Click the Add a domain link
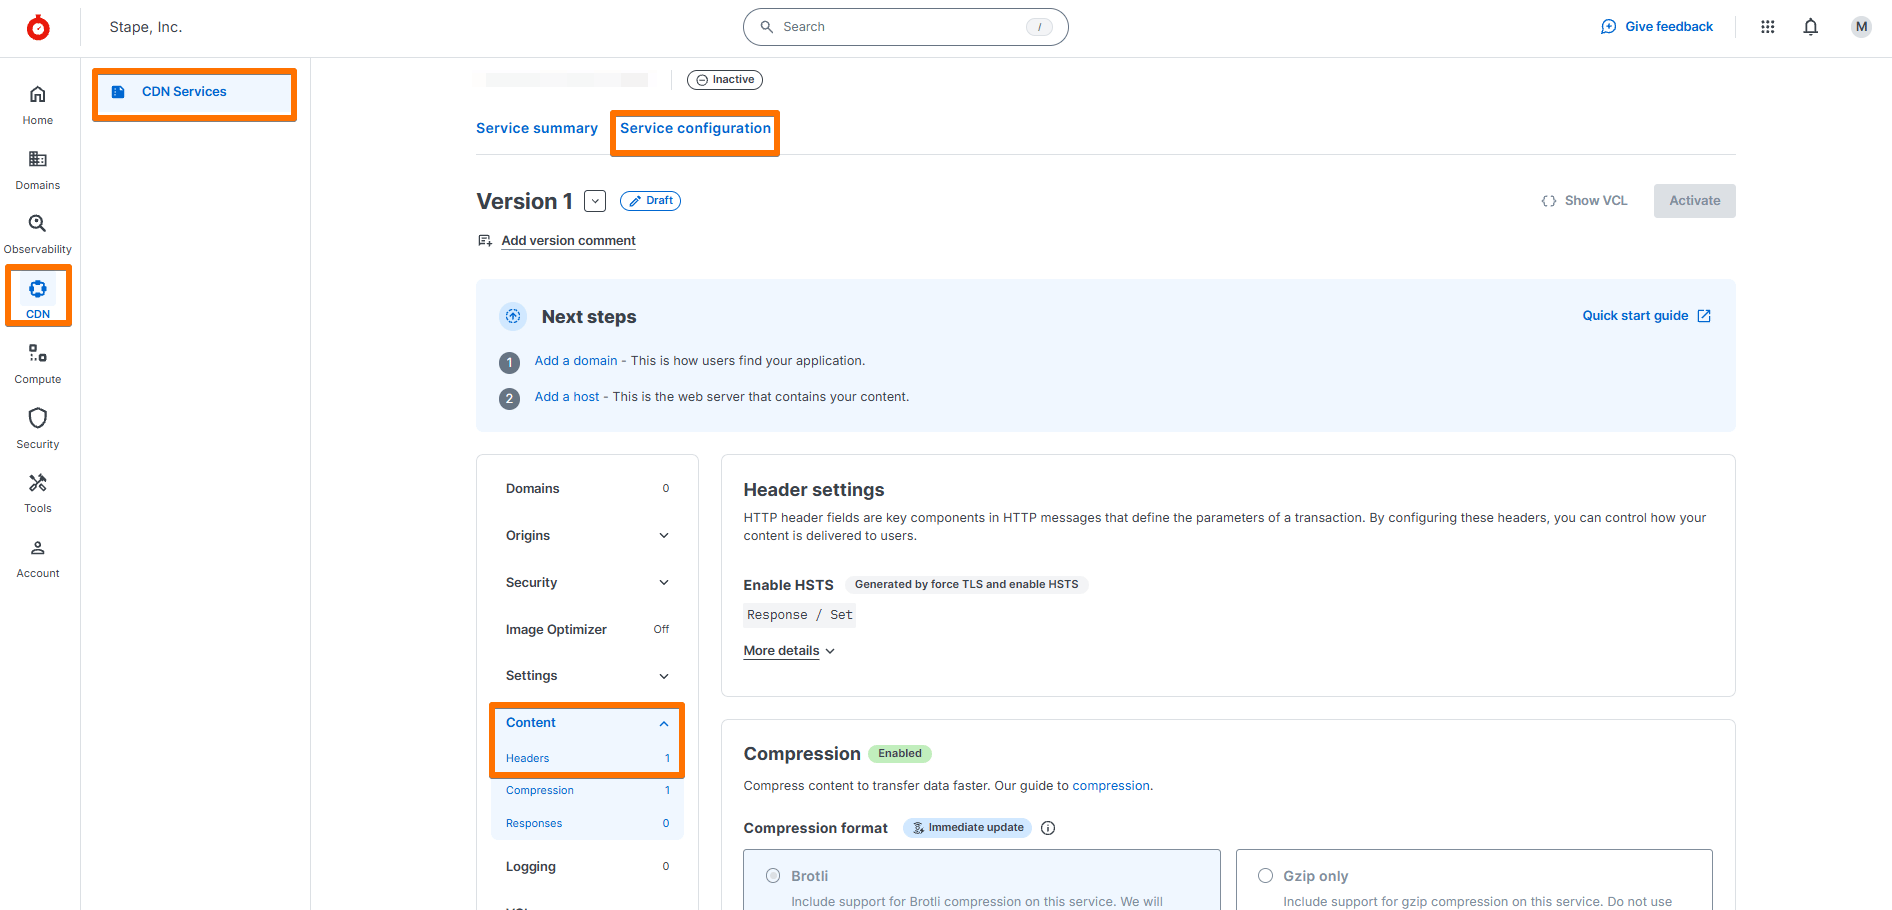The height and width of the screenshot is (910, 1892). point(576,361)
